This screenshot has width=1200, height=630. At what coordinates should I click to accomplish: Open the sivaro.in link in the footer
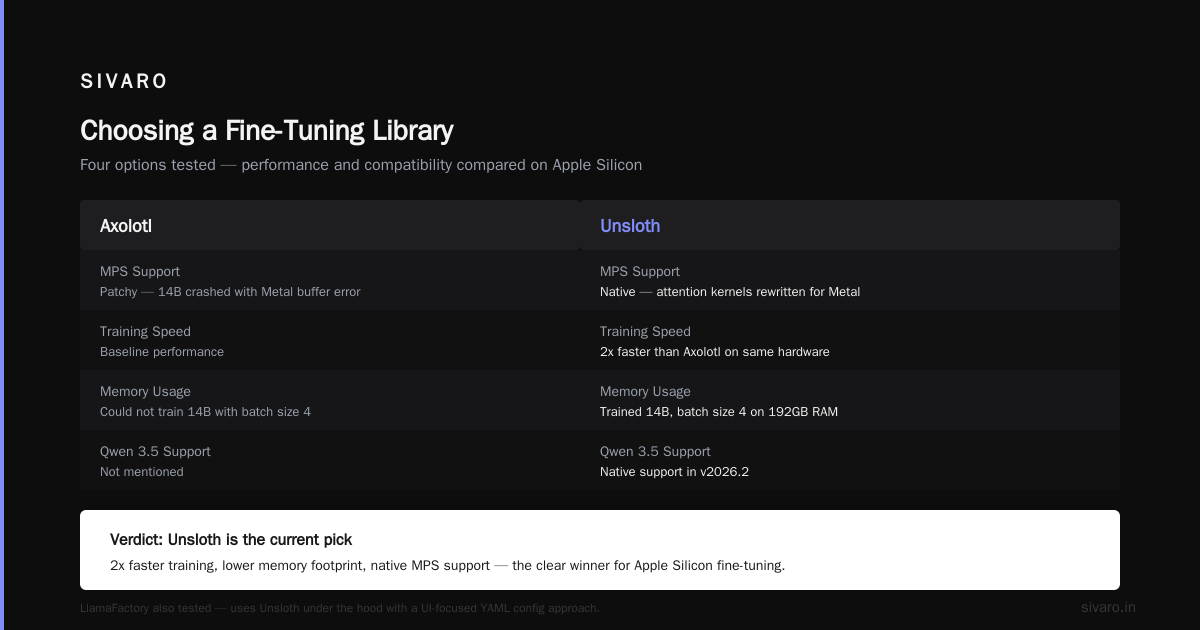(x=1108, y=607)
